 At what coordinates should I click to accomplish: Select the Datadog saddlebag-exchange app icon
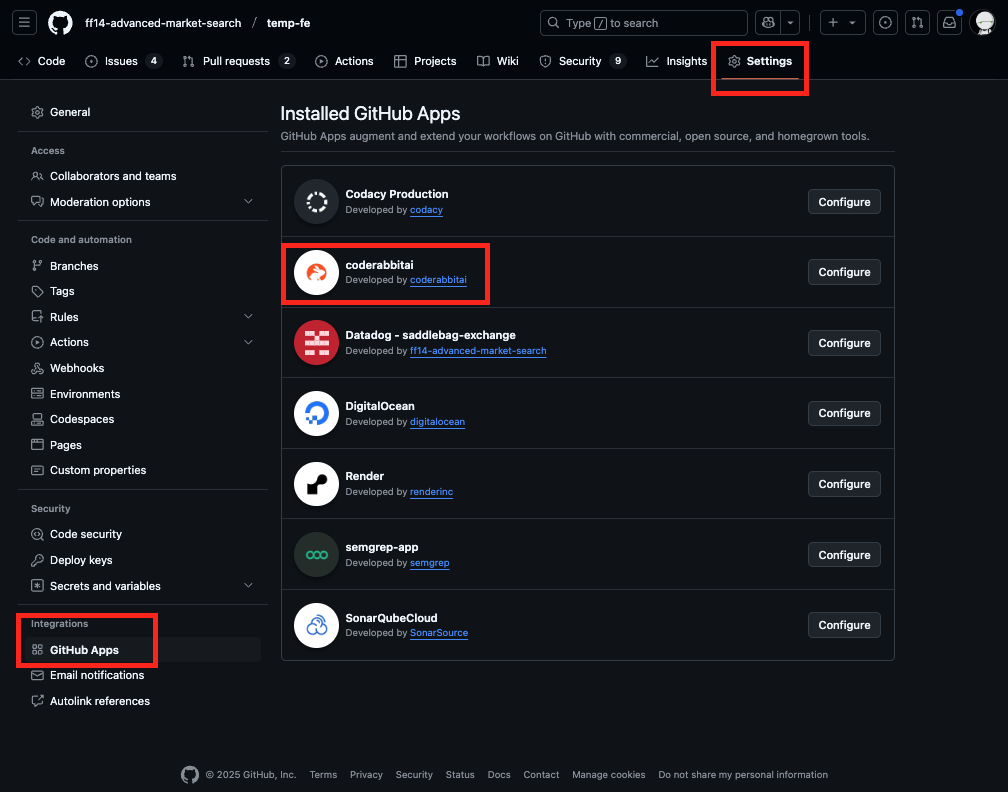click(x=316, y=342)
